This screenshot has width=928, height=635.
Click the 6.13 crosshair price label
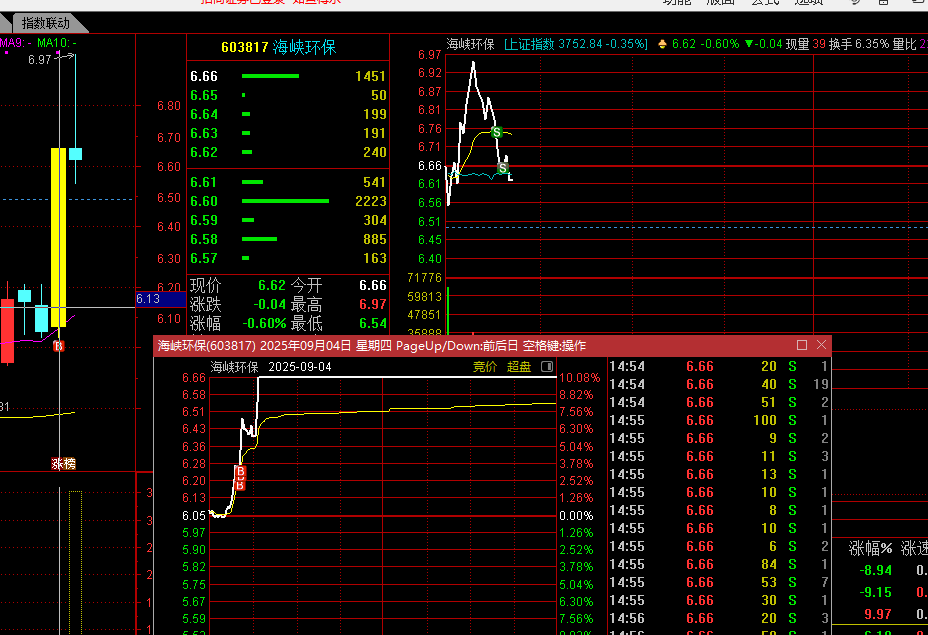(x=160, y=299)
